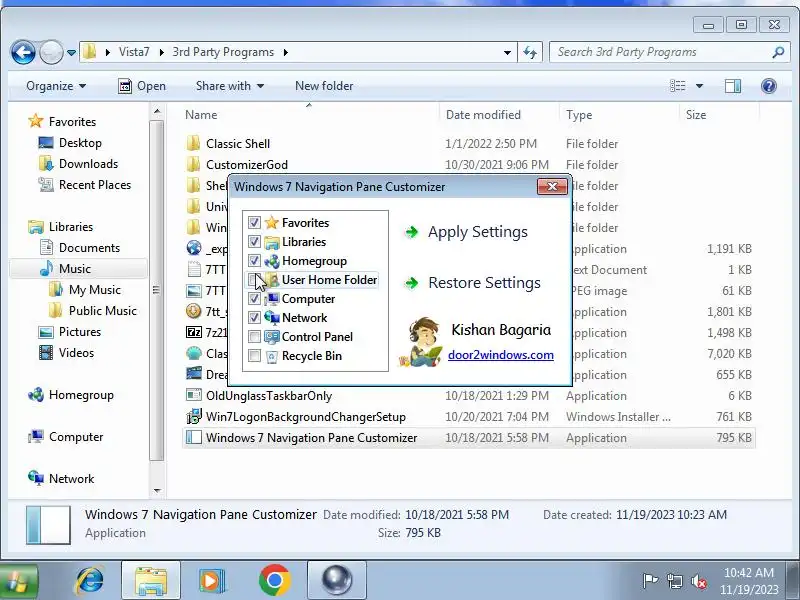800x600 pixels.
Task: Select Network in the navigation pane
Action: click(71, 479)
